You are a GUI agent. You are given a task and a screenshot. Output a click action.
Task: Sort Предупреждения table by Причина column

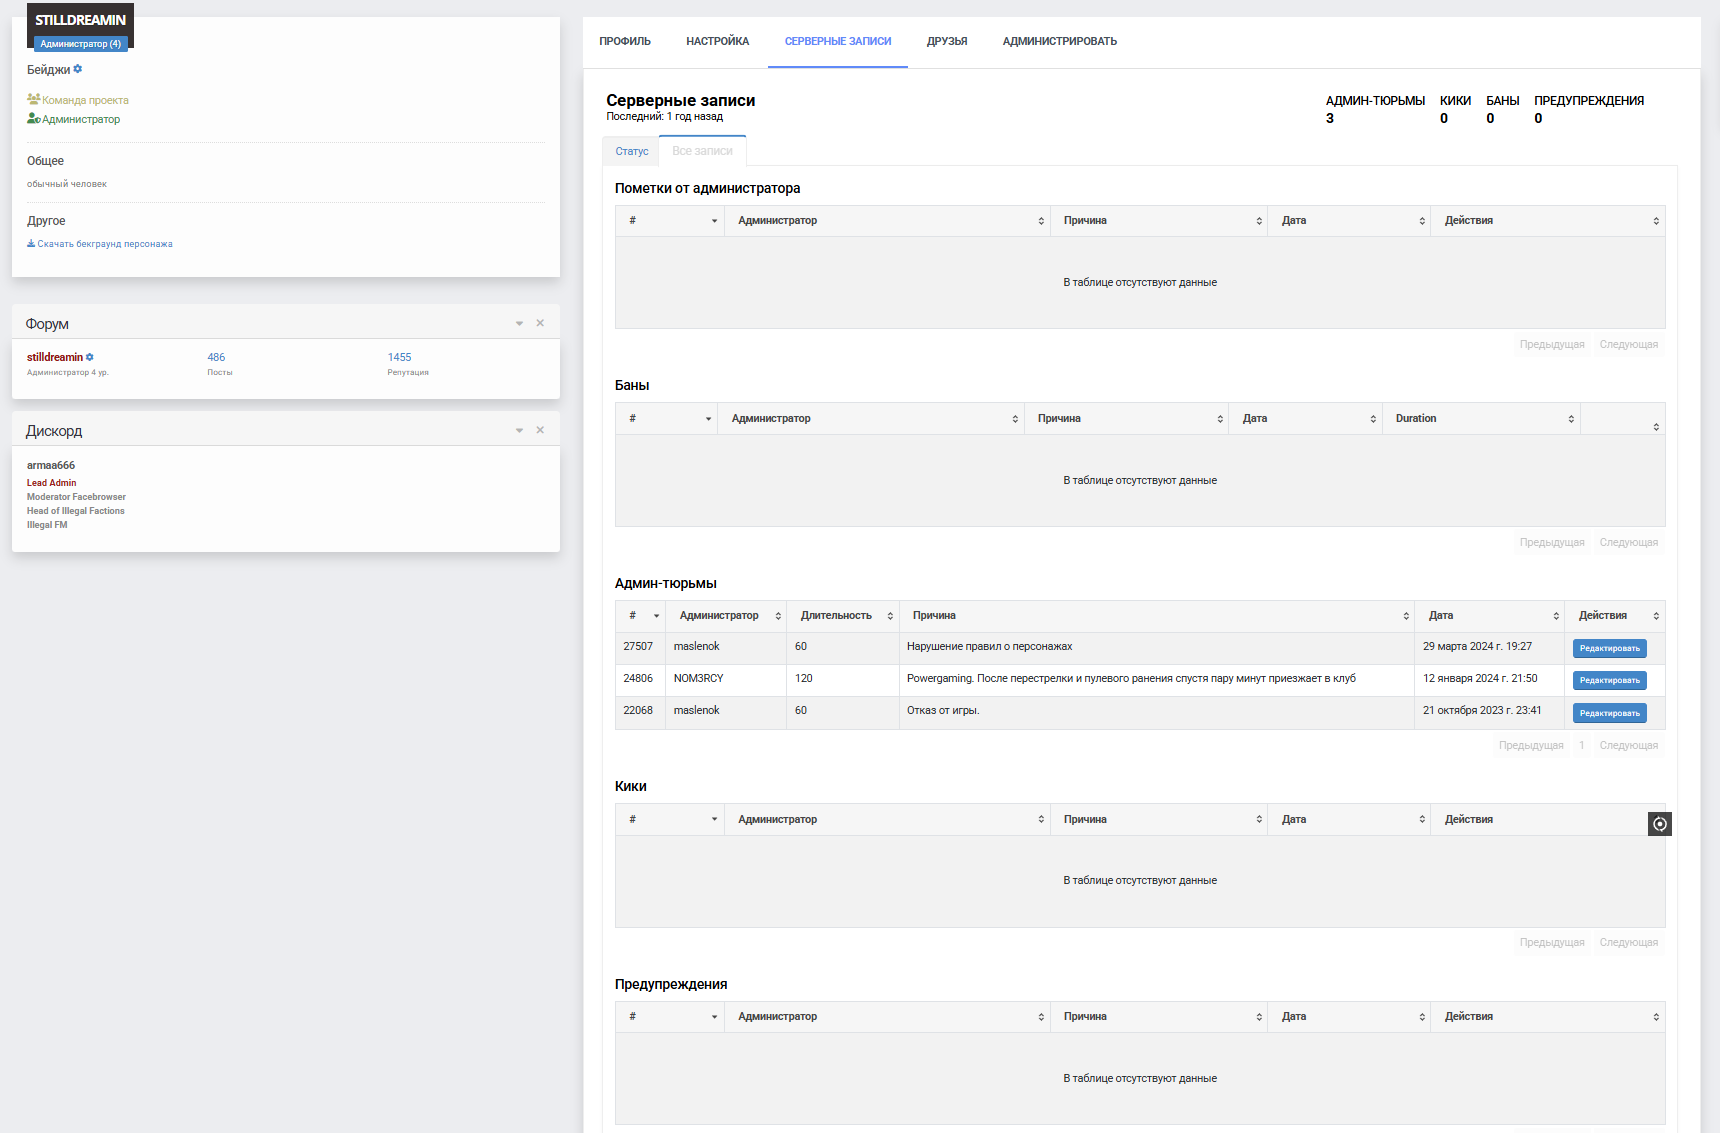(x=1159, y=1017)
